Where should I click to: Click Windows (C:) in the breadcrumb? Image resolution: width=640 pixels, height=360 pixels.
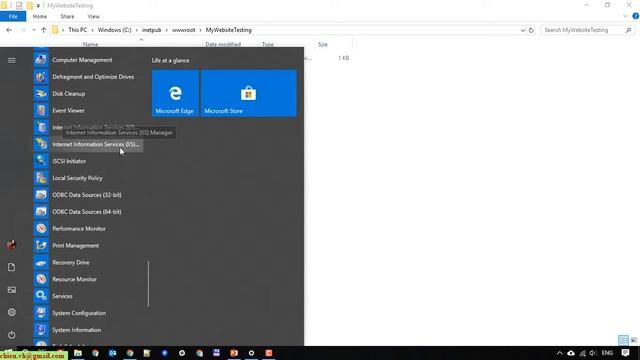point(115,30)
